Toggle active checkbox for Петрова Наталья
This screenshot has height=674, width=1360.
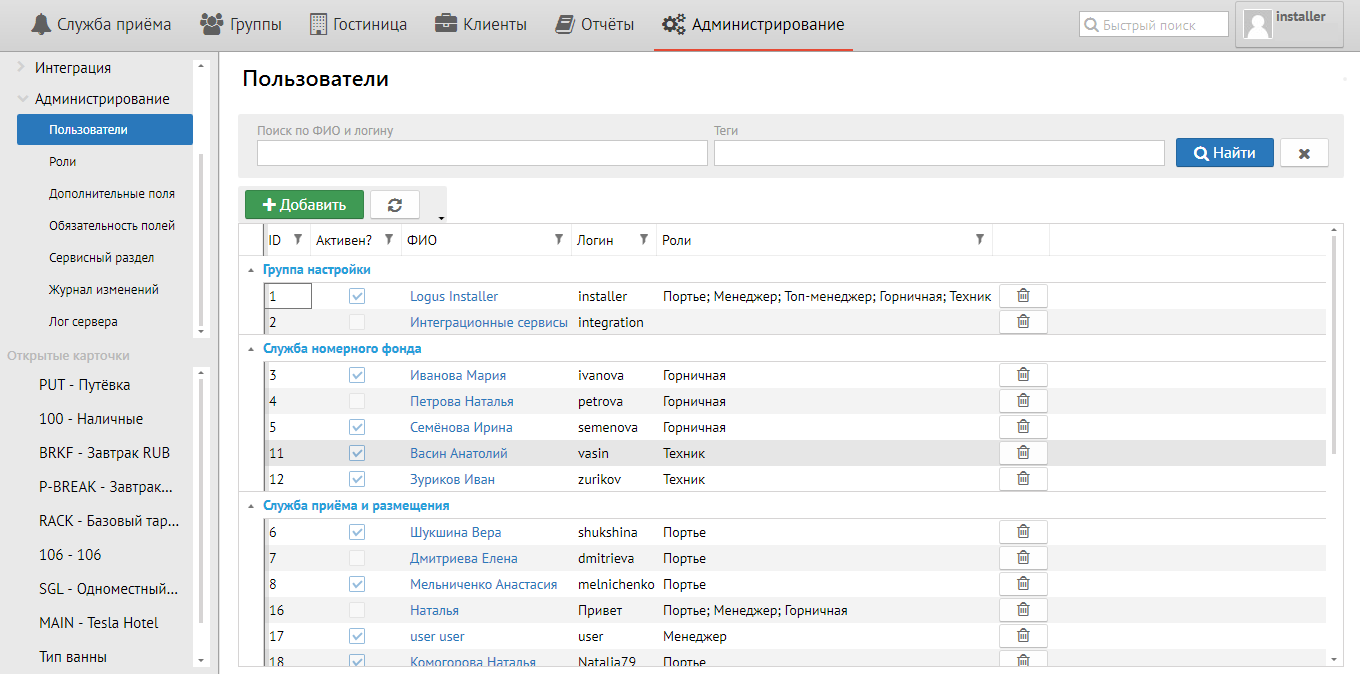[357, 401]
